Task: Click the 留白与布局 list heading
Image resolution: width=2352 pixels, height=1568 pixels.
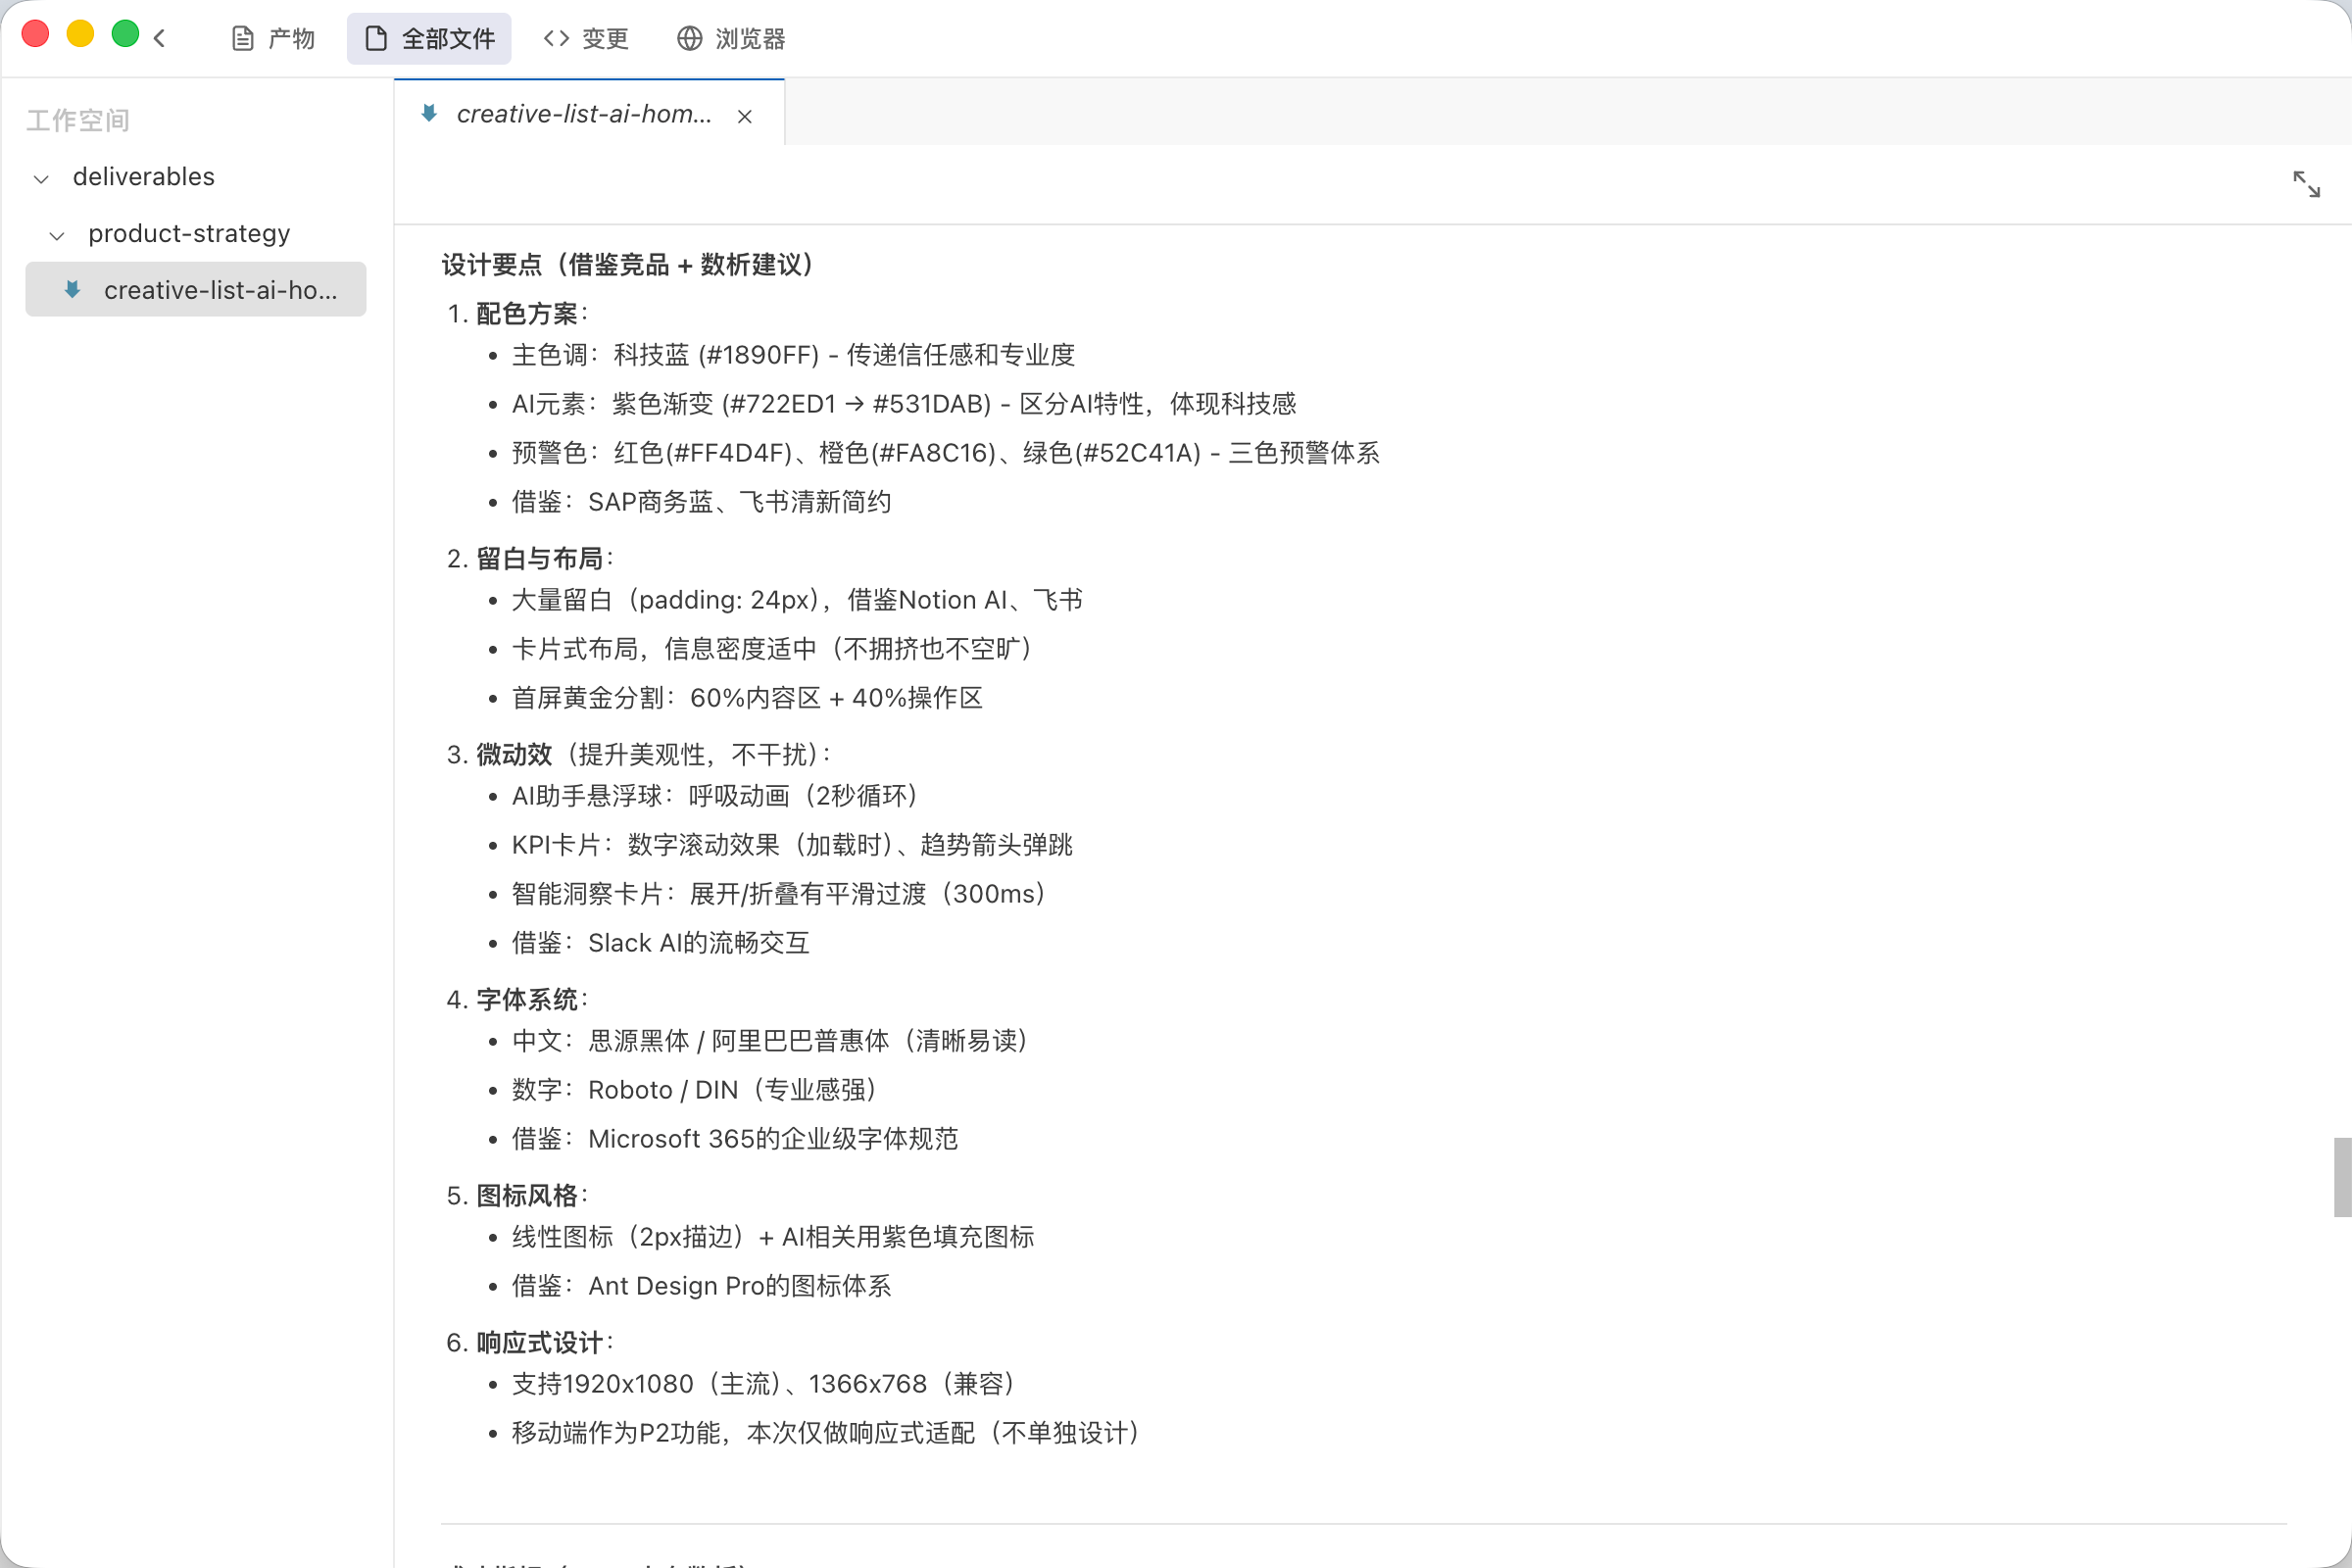Action: point(540,559)
